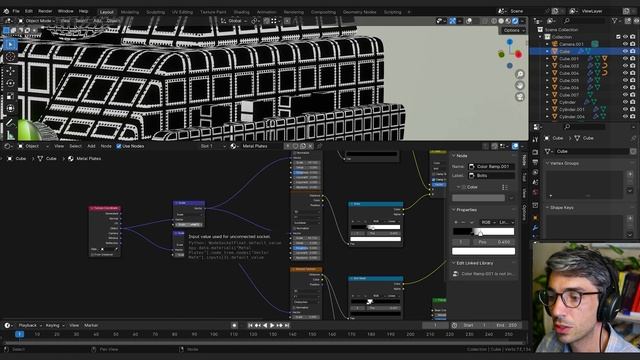Select the Select Box tool in viewport toolbar
Screen dimensions: 640x360
coord(11,44)
